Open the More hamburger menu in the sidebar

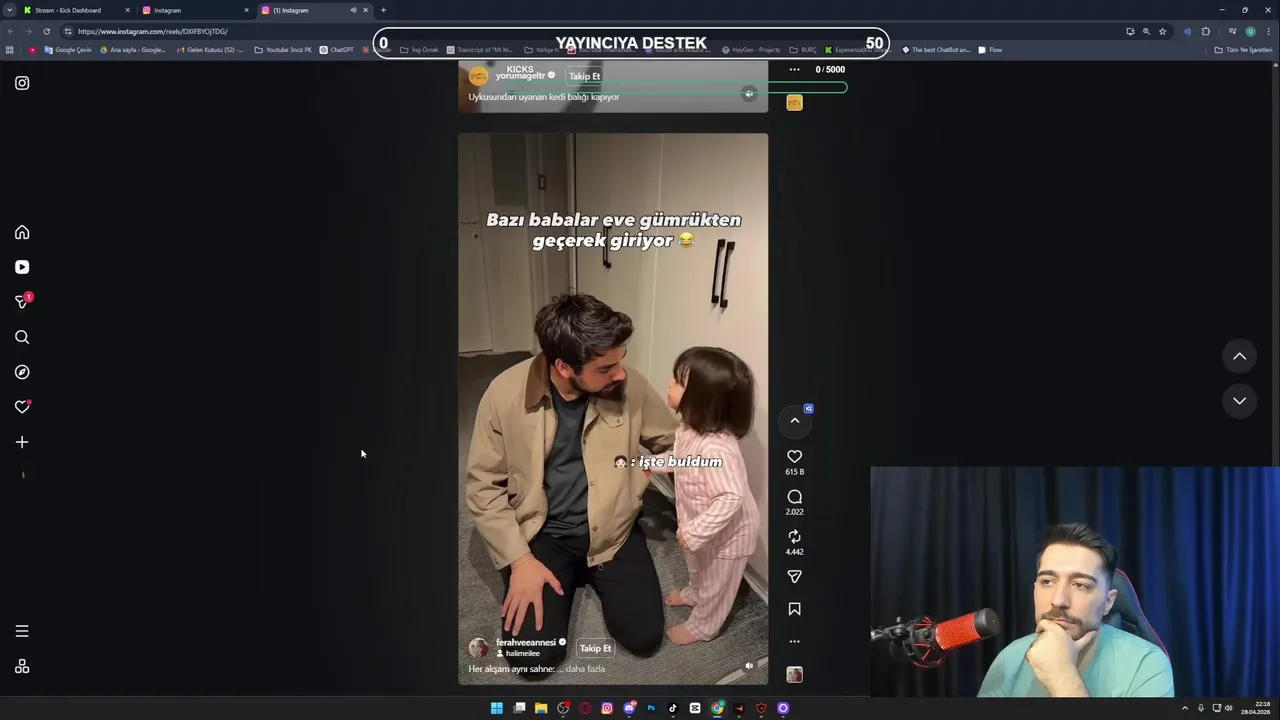coord(22,631)
